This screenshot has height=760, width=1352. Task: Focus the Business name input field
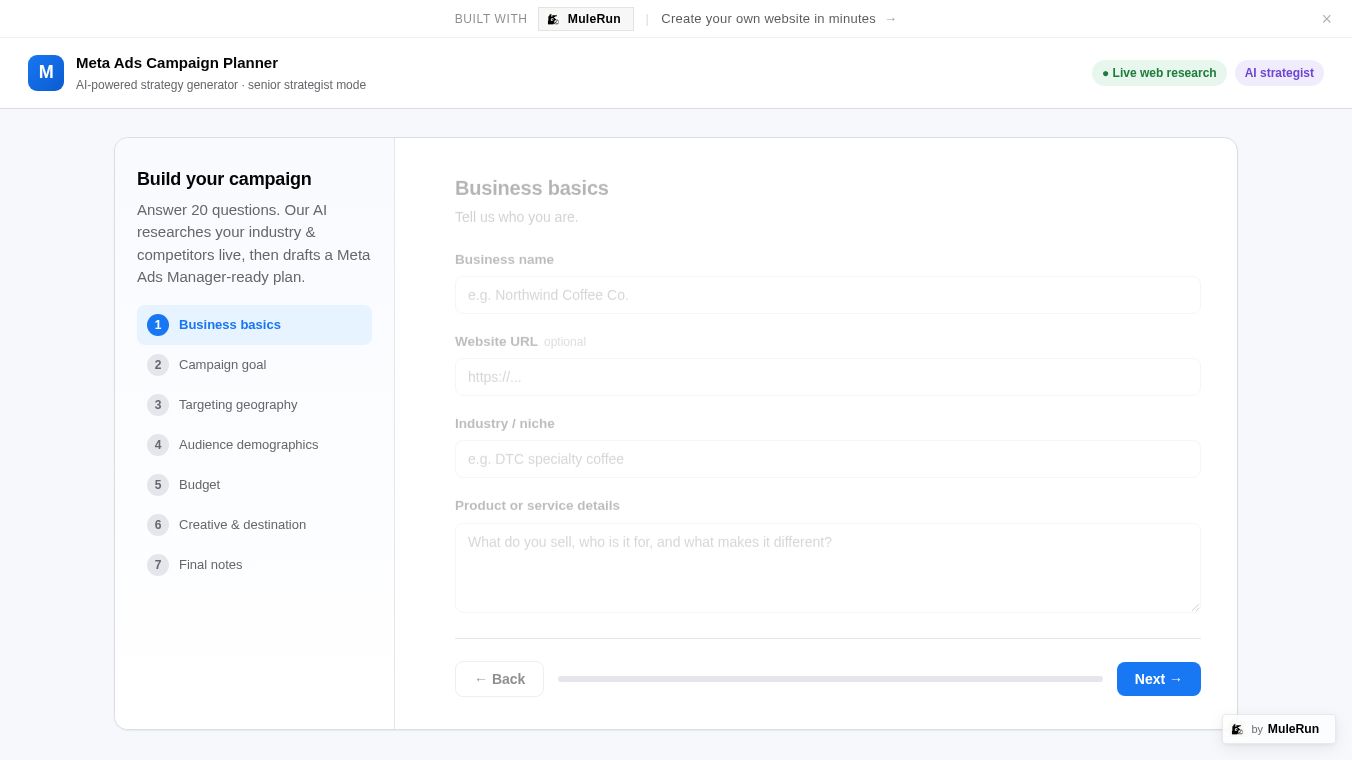(x=828, y=295)
